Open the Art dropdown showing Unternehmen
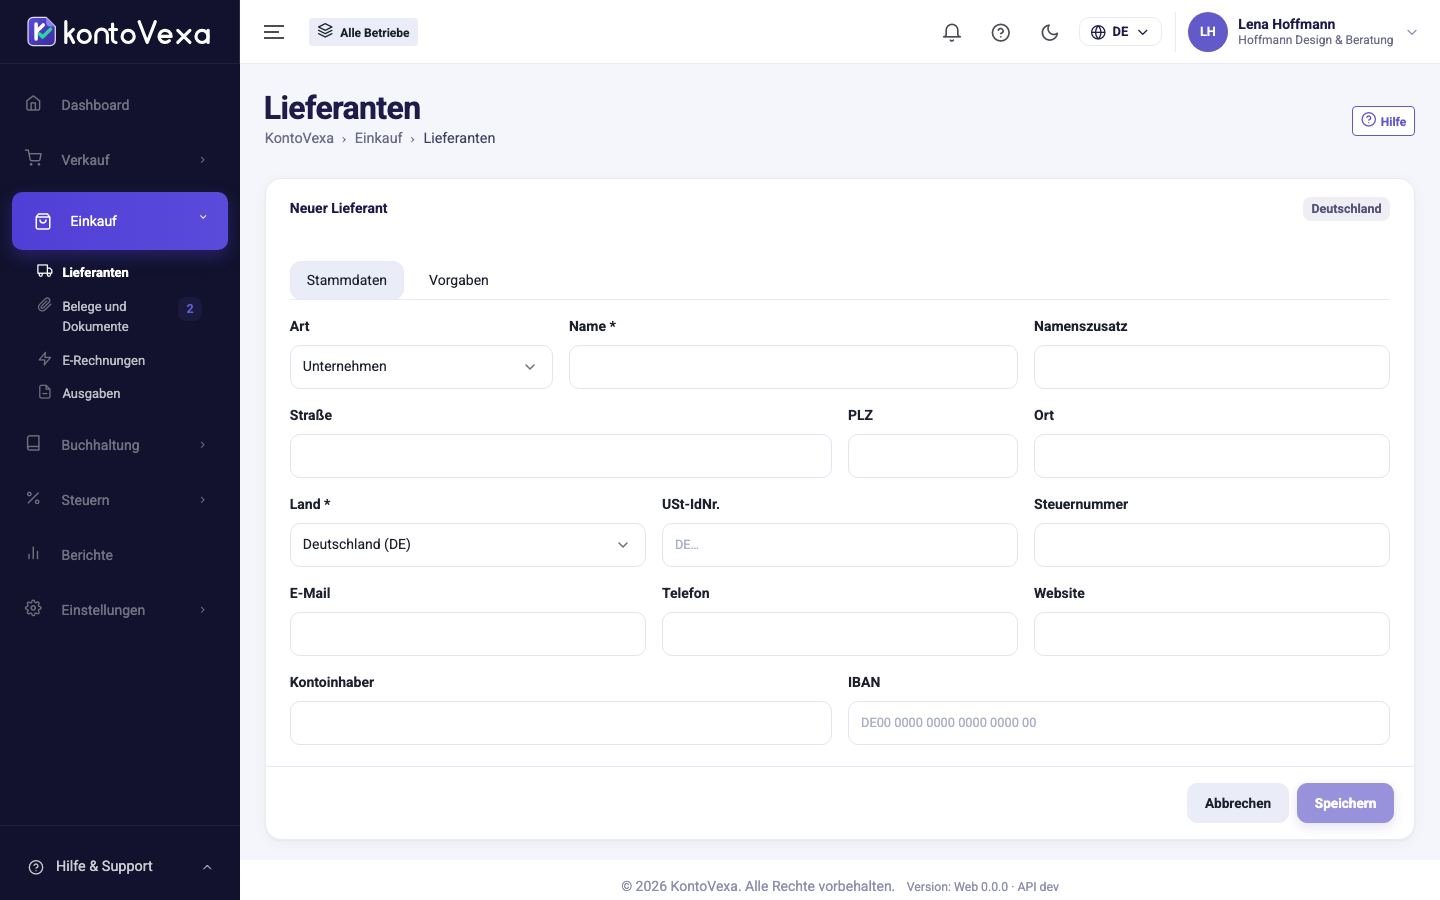Screen dimensions: 1440x900 421,367
